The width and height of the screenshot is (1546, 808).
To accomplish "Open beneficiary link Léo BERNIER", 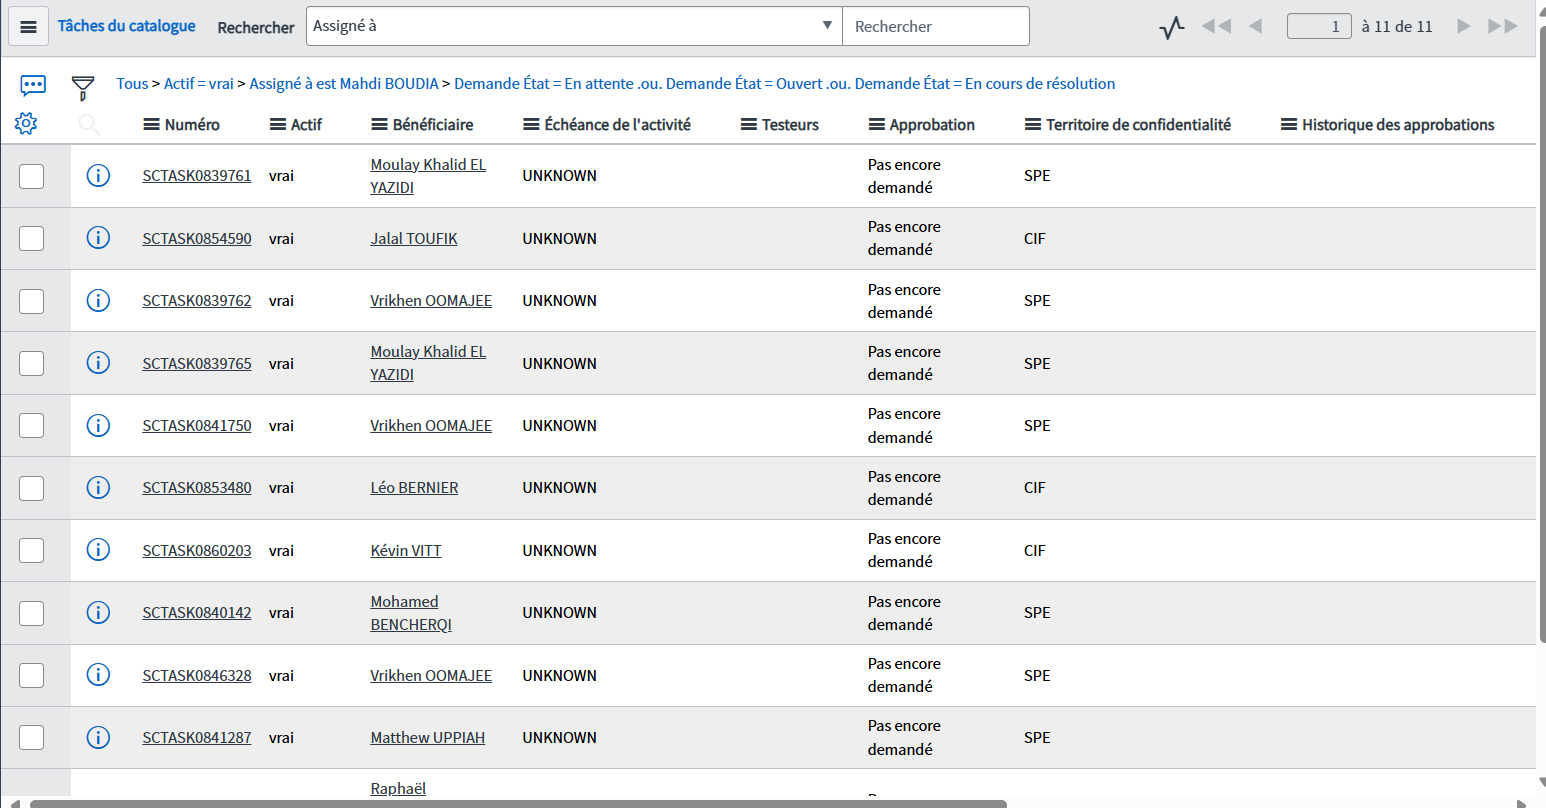I will click(x=414, y=488).
